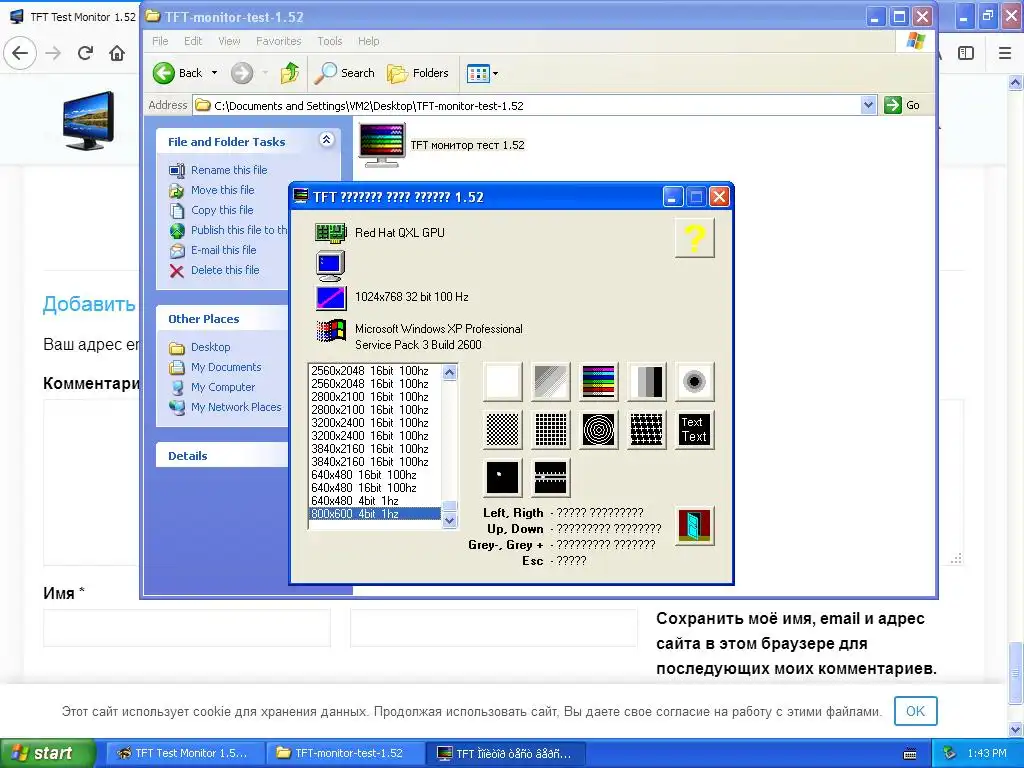The height and width of the screenshot is (768, 1024).
Task: Click Go button next to address bar
Action: coord(902,105)
